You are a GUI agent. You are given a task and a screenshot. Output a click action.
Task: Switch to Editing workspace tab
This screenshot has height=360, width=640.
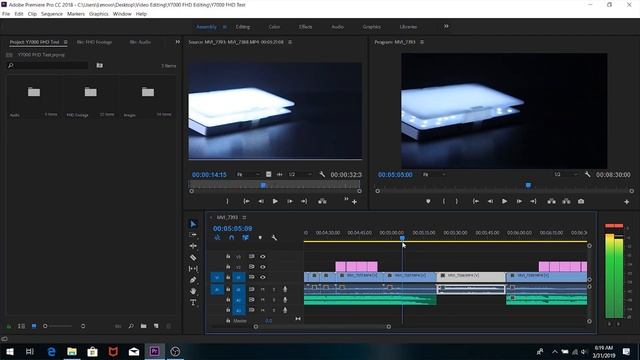[x=242, y=27]
